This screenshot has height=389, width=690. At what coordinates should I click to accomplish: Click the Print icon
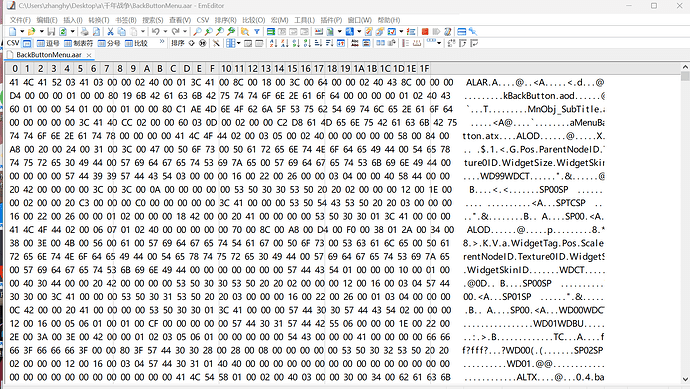pos(84,32)
